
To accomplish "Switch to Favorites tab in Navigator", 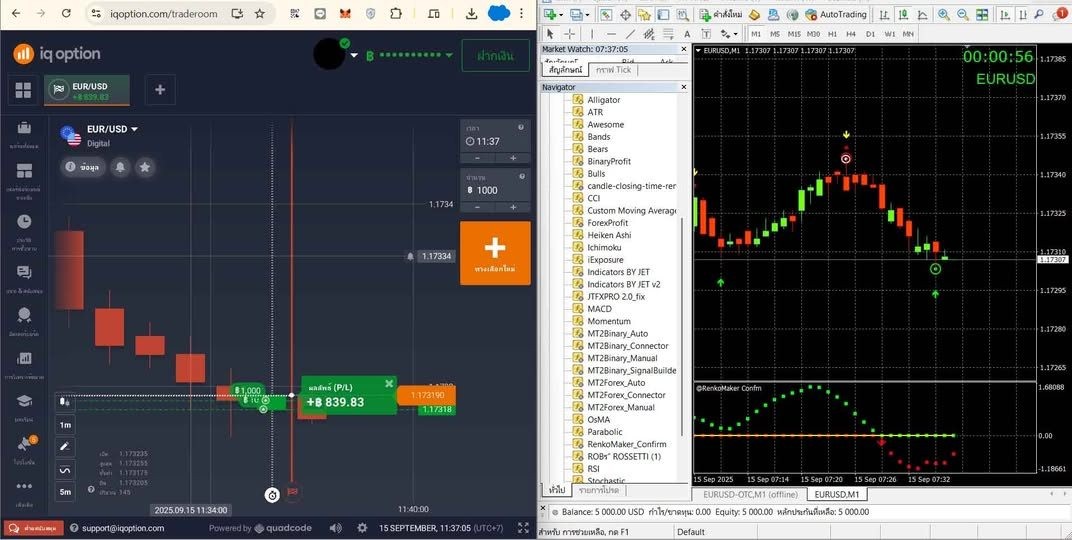I will click(598, 490).
